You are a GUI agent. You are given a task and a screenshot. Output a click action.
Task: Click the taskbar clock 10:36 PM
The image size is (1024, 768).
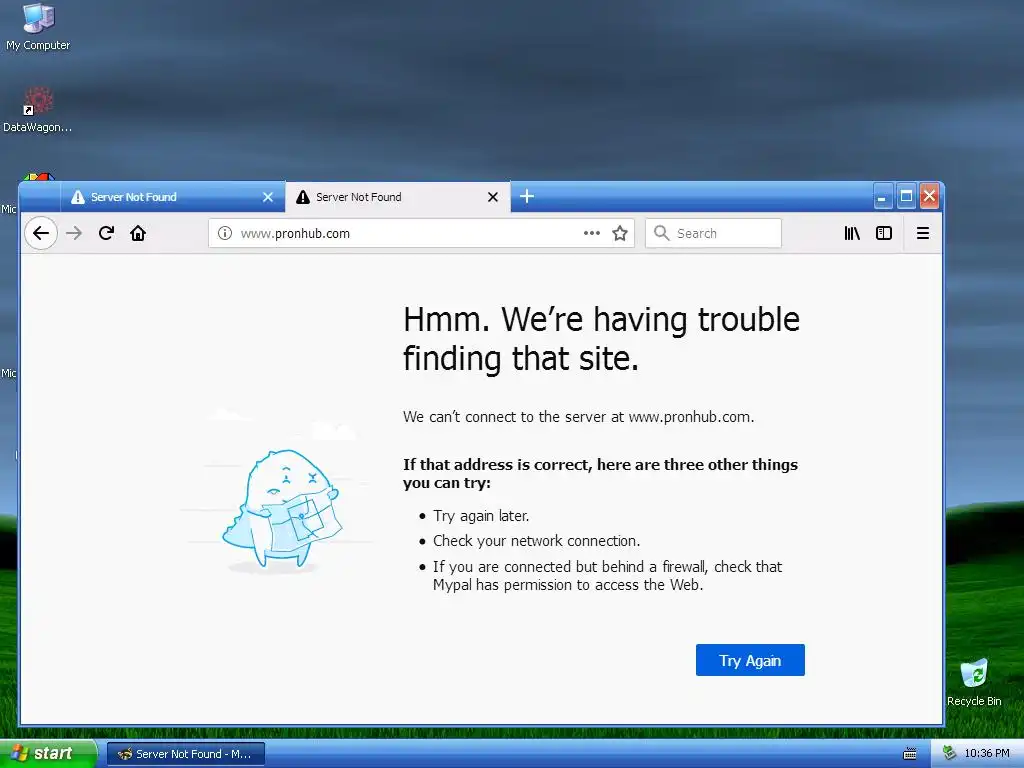pyautogui.click(x=987, y=754)
